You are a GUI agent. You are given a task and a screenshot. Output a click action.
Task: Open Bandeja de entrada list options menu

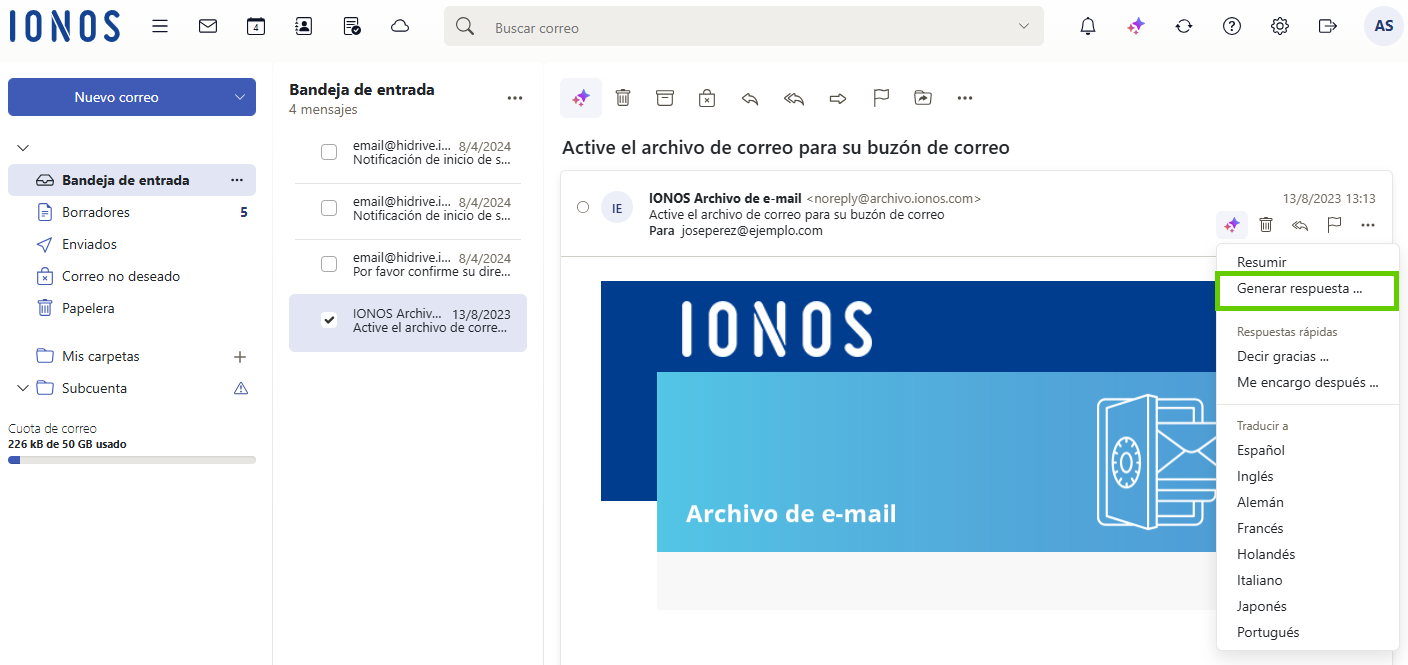515,98
